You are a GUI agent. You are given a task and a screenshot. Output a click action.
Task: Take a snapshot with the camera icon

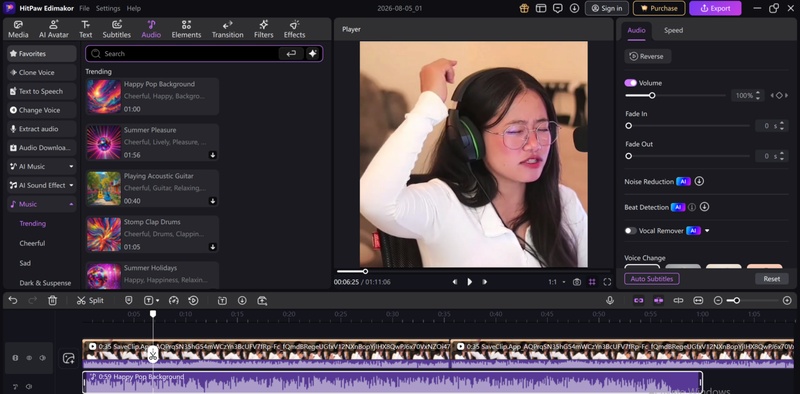click(577, 282)
